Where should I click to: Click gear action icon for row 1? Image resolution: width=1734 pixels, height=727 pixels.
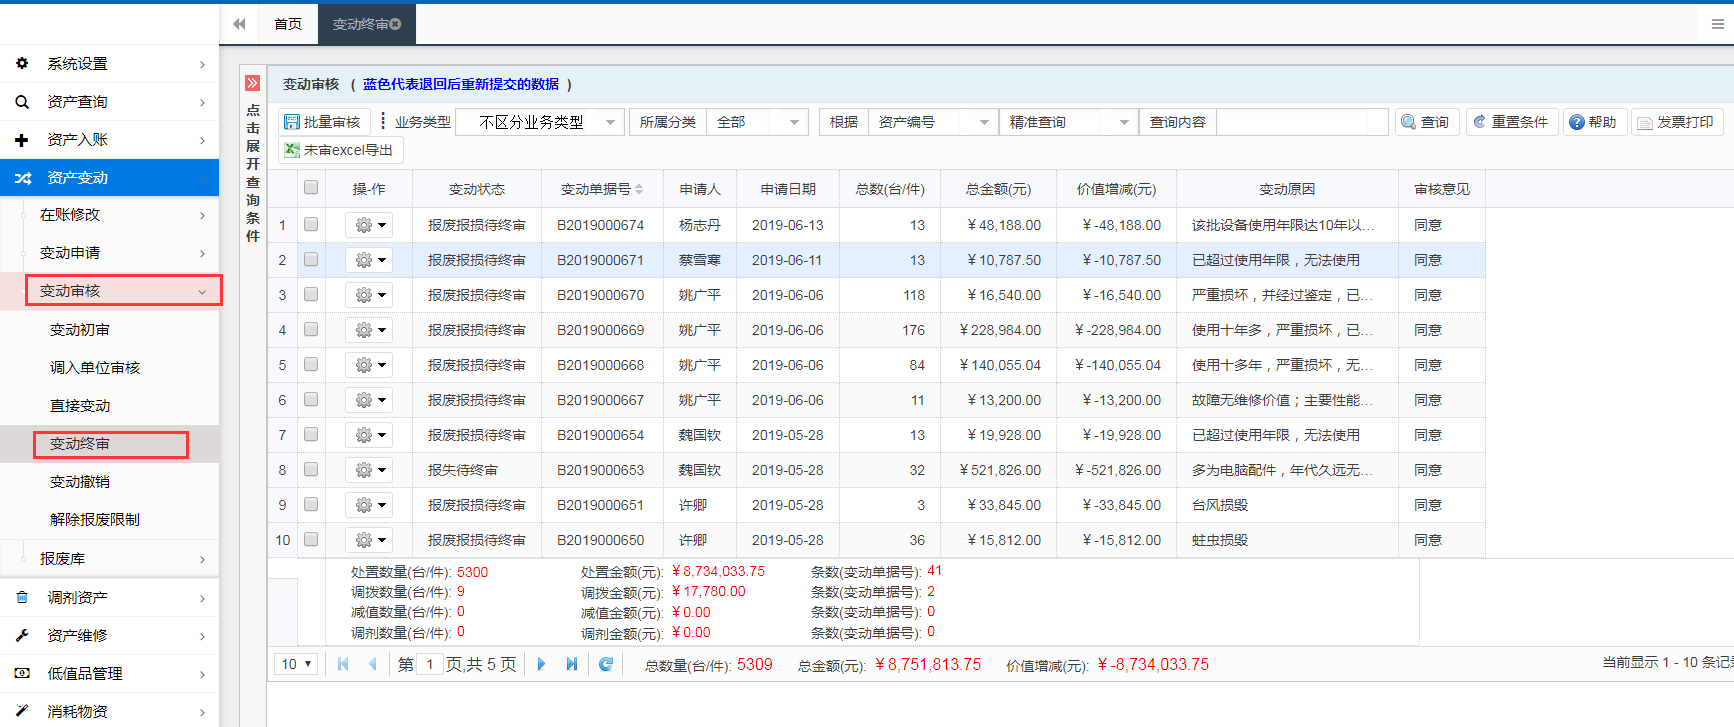[367, 226]
